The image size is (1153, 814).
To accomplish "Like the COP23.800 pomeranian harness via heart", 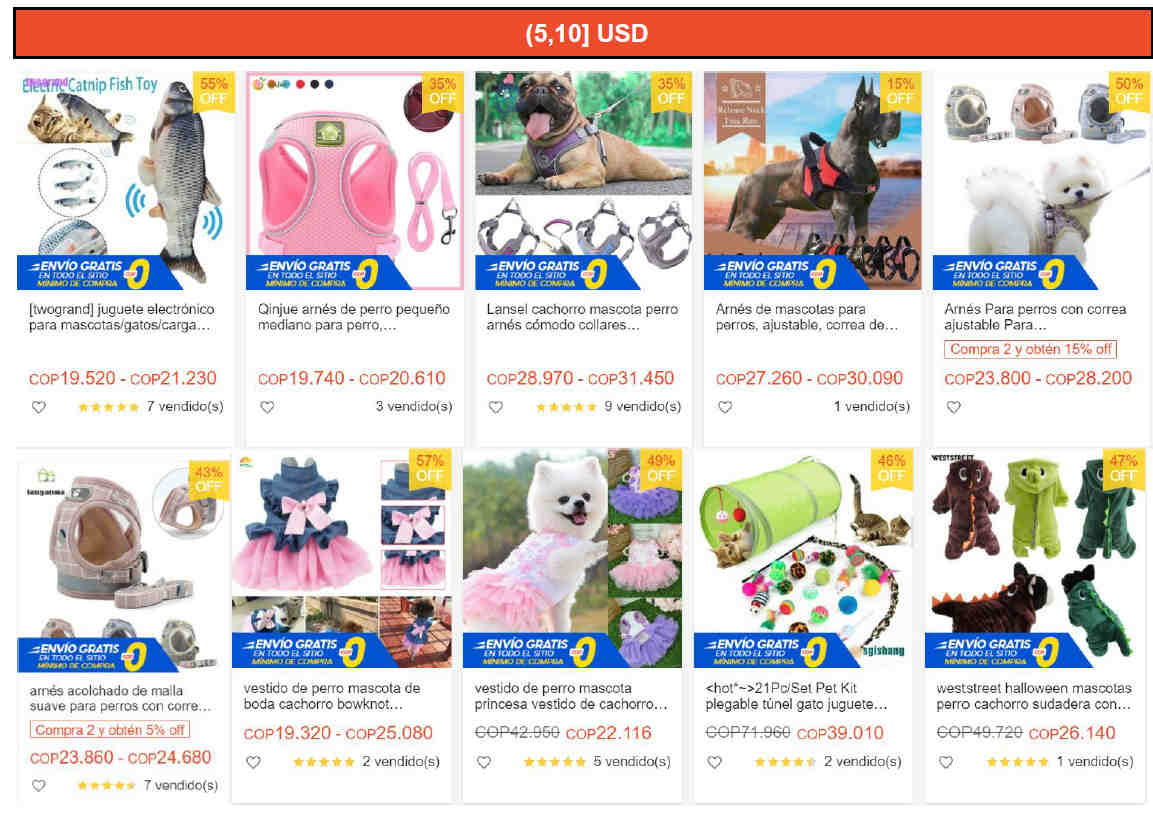I will click(954, 407).
